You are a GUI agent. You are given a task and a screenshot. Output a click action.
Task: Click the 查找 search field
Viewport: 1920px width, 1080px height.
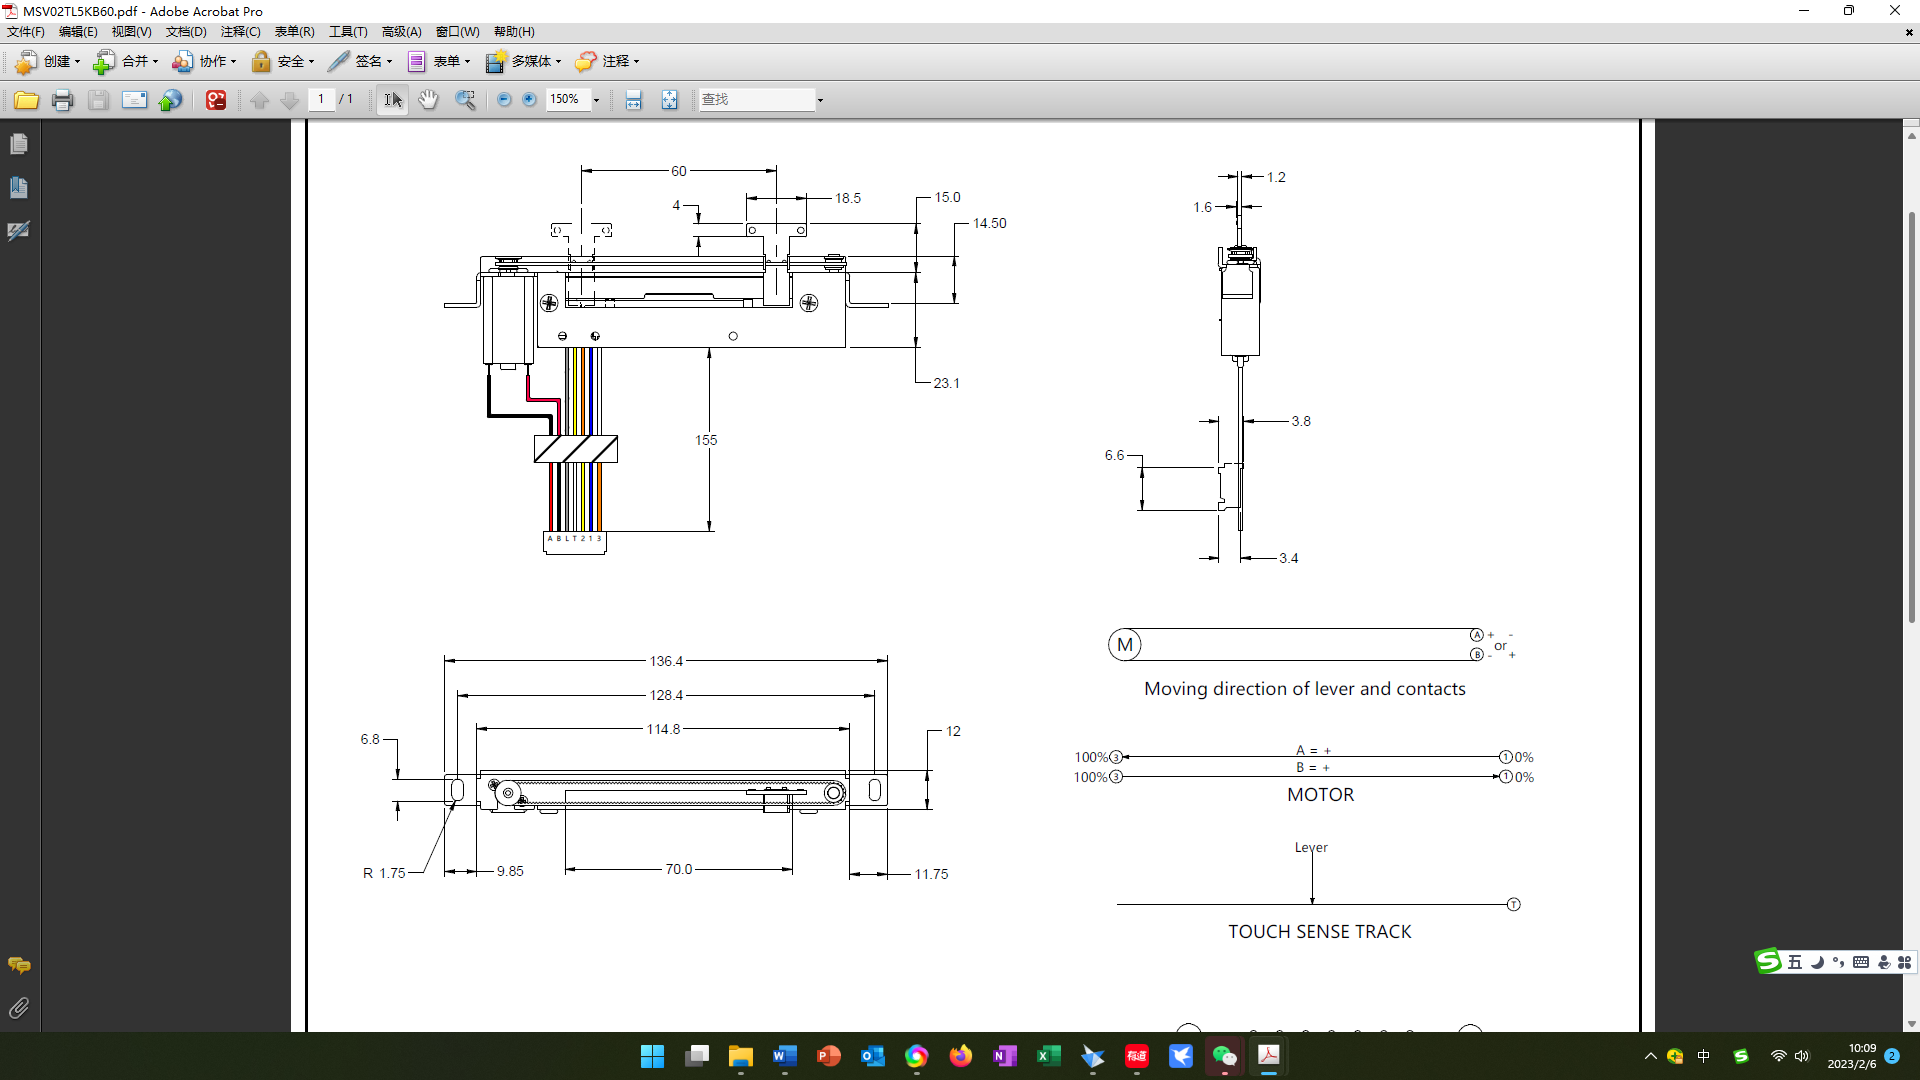(x=757, y=100)
